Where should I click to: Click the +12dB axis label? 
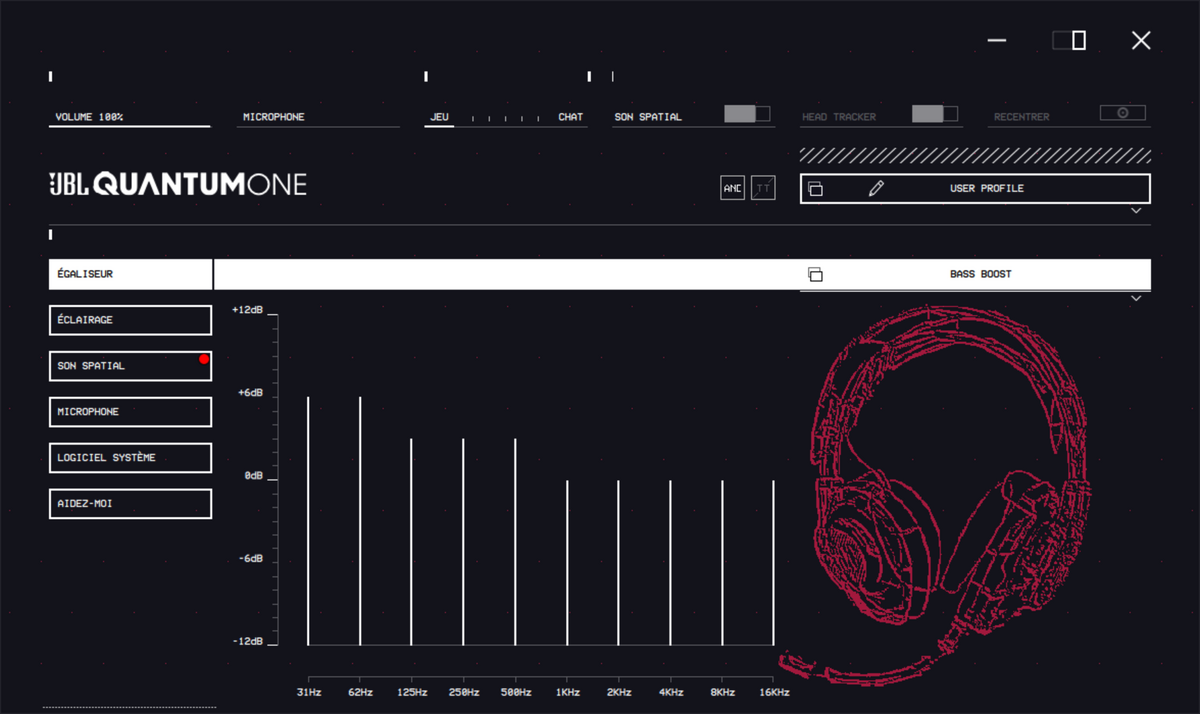tap(247, 310)
